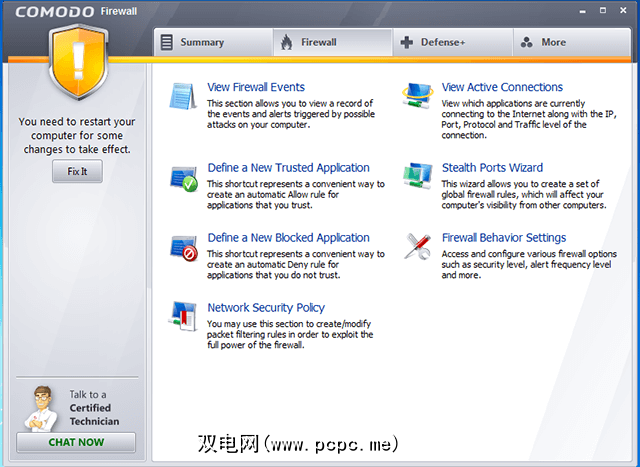640x467 pixels.
Task: Open the Defense+ tab
Action: tap(453, 42)
